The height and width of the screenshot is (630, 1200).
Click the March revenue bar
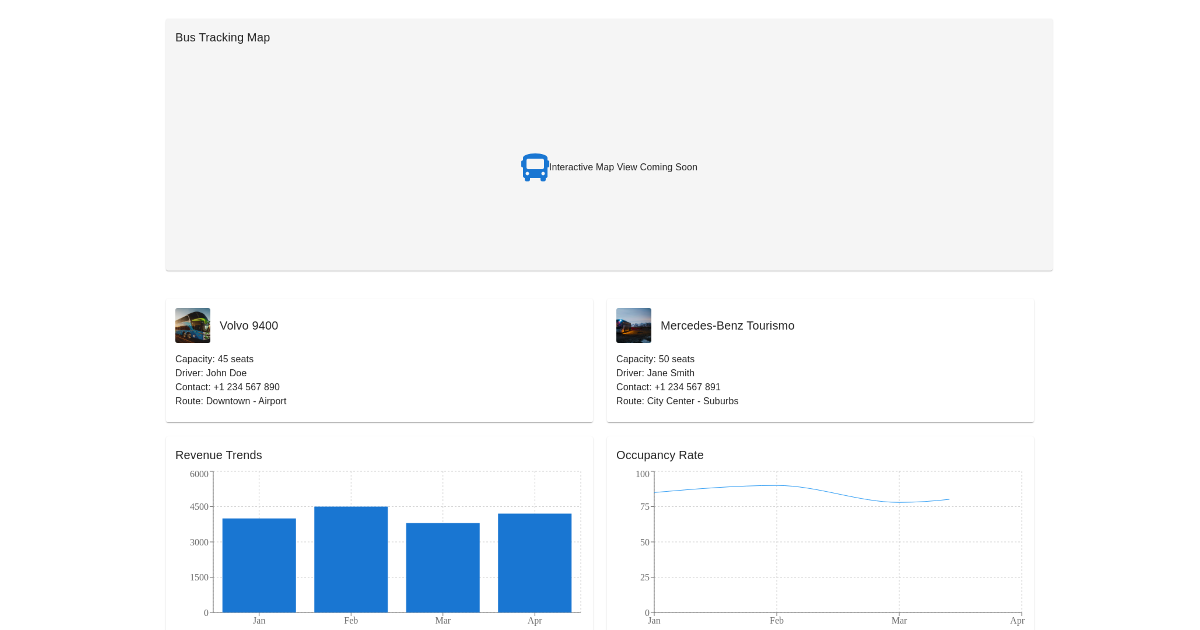(443, 567)
